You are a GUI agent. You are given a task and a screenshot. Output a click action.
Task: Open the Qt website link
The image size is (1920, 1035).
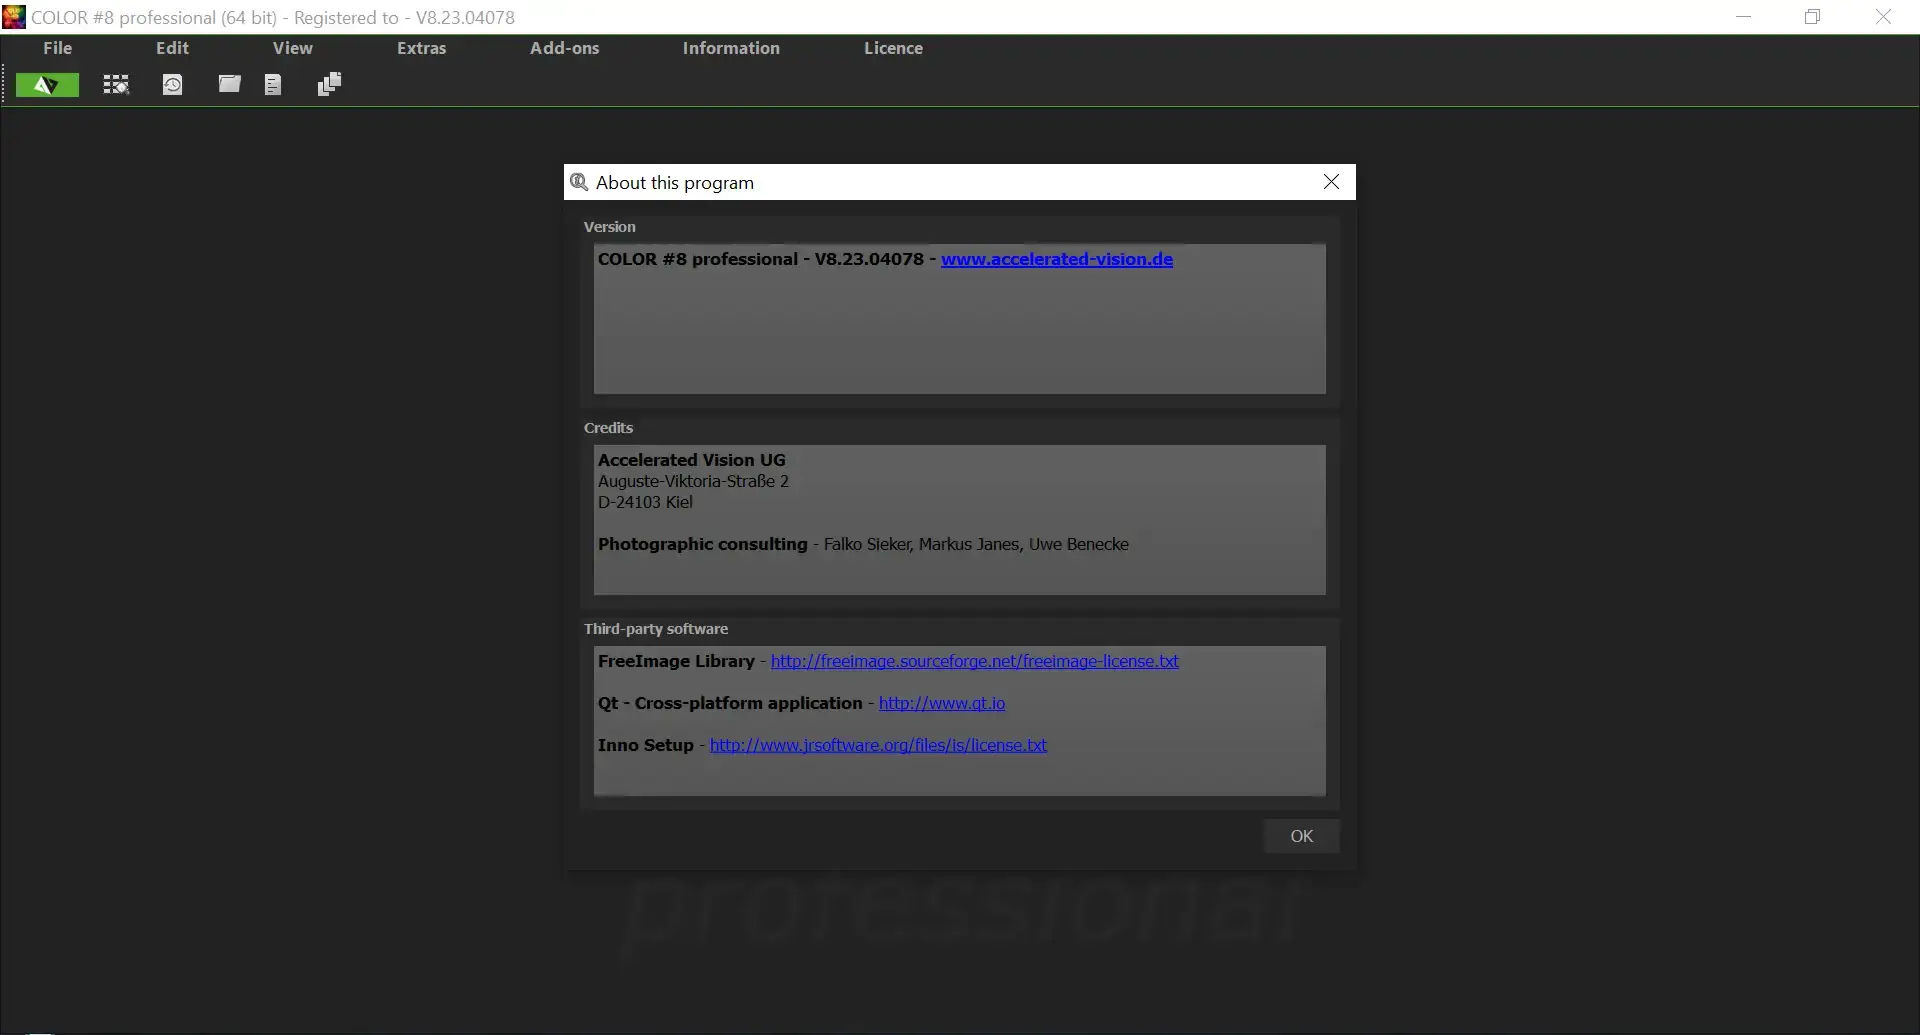pyautogui.click(x=941, y=703)
